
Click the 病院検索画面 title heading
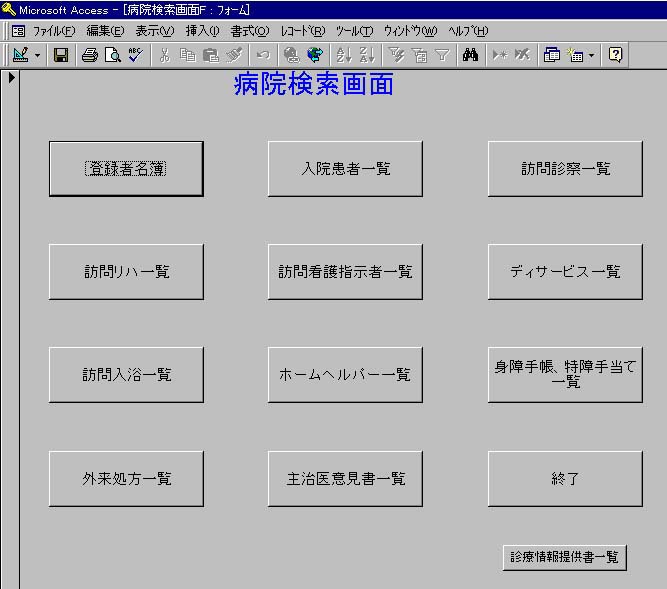click(x=314, y=84)
